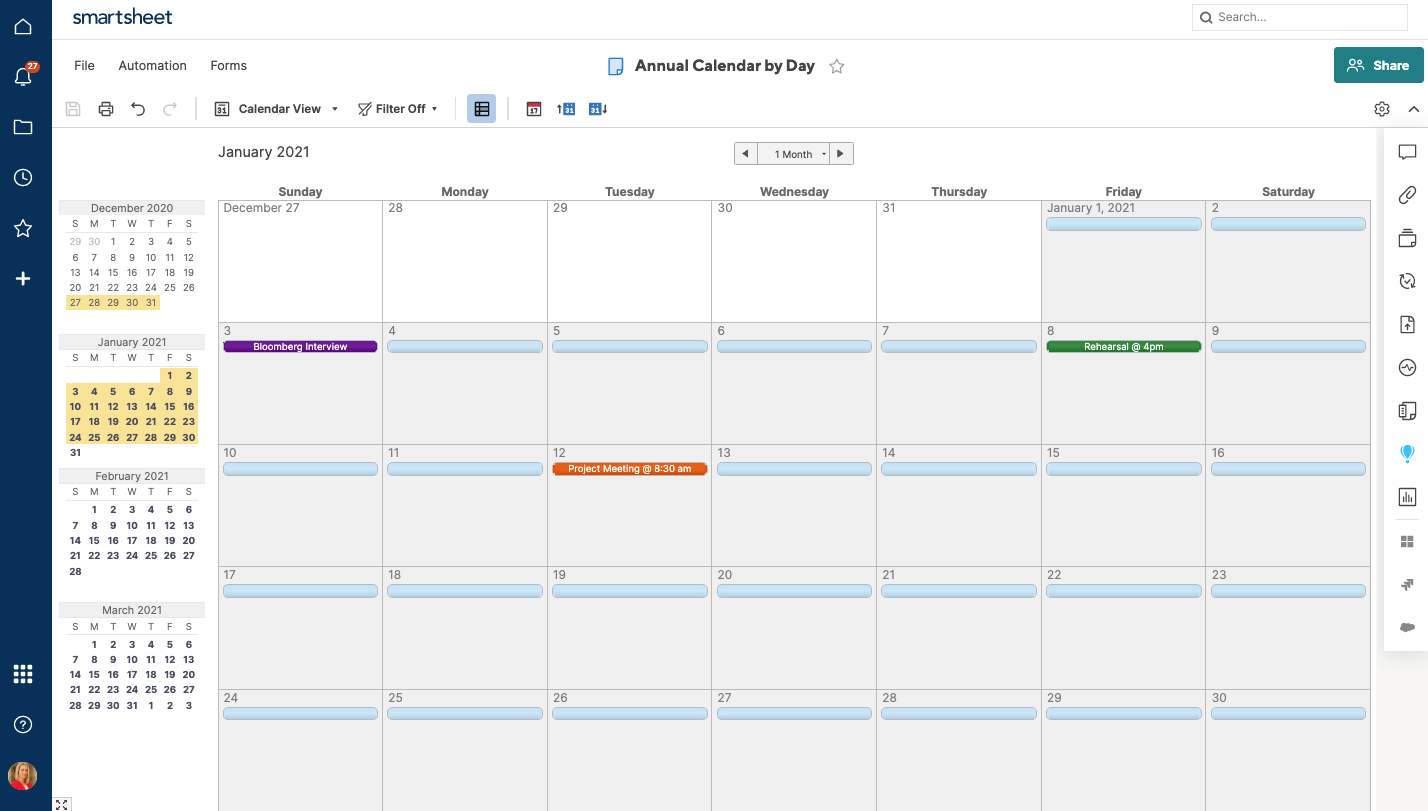This screenshot has width=1428, height=811.
Task: Open the Bloomberg Interview event
Action: click(300, 347)
